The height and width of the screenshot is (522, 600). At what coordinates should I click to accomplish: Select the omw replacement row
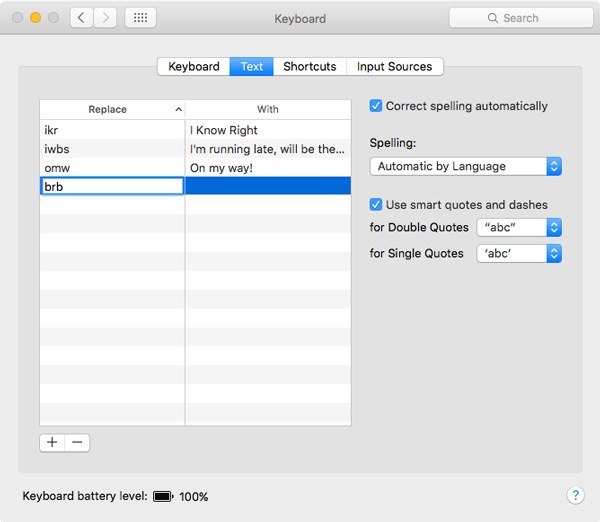195,168
